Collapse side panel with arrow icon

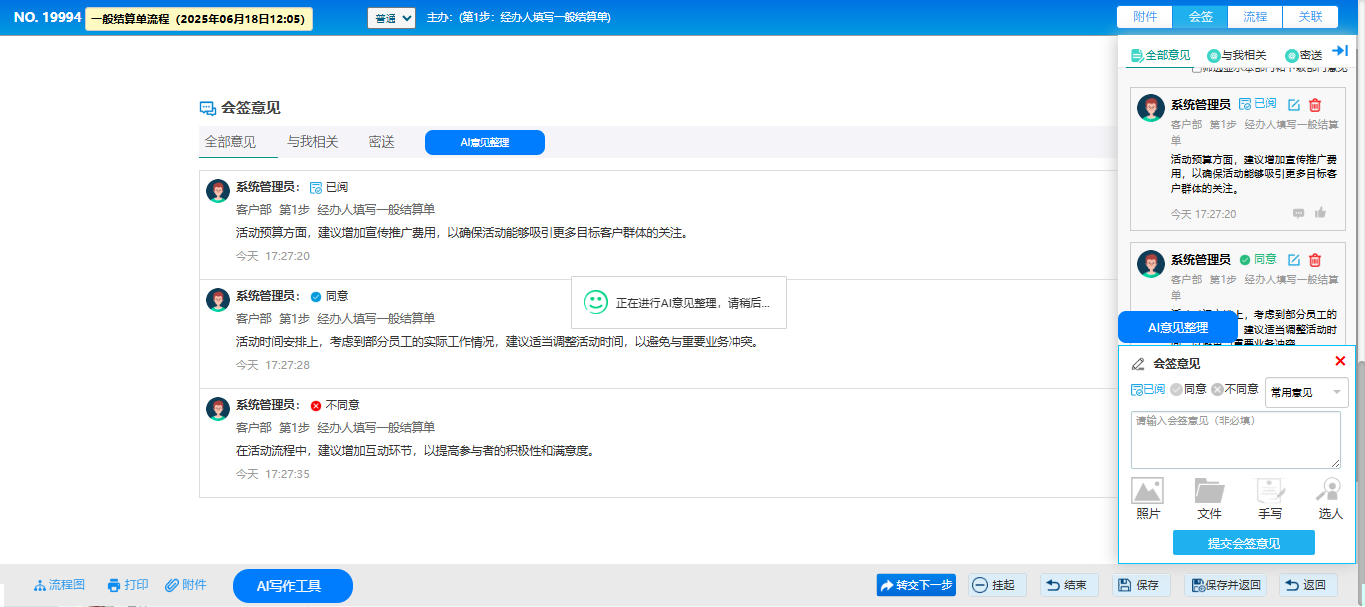(1341, 51)
